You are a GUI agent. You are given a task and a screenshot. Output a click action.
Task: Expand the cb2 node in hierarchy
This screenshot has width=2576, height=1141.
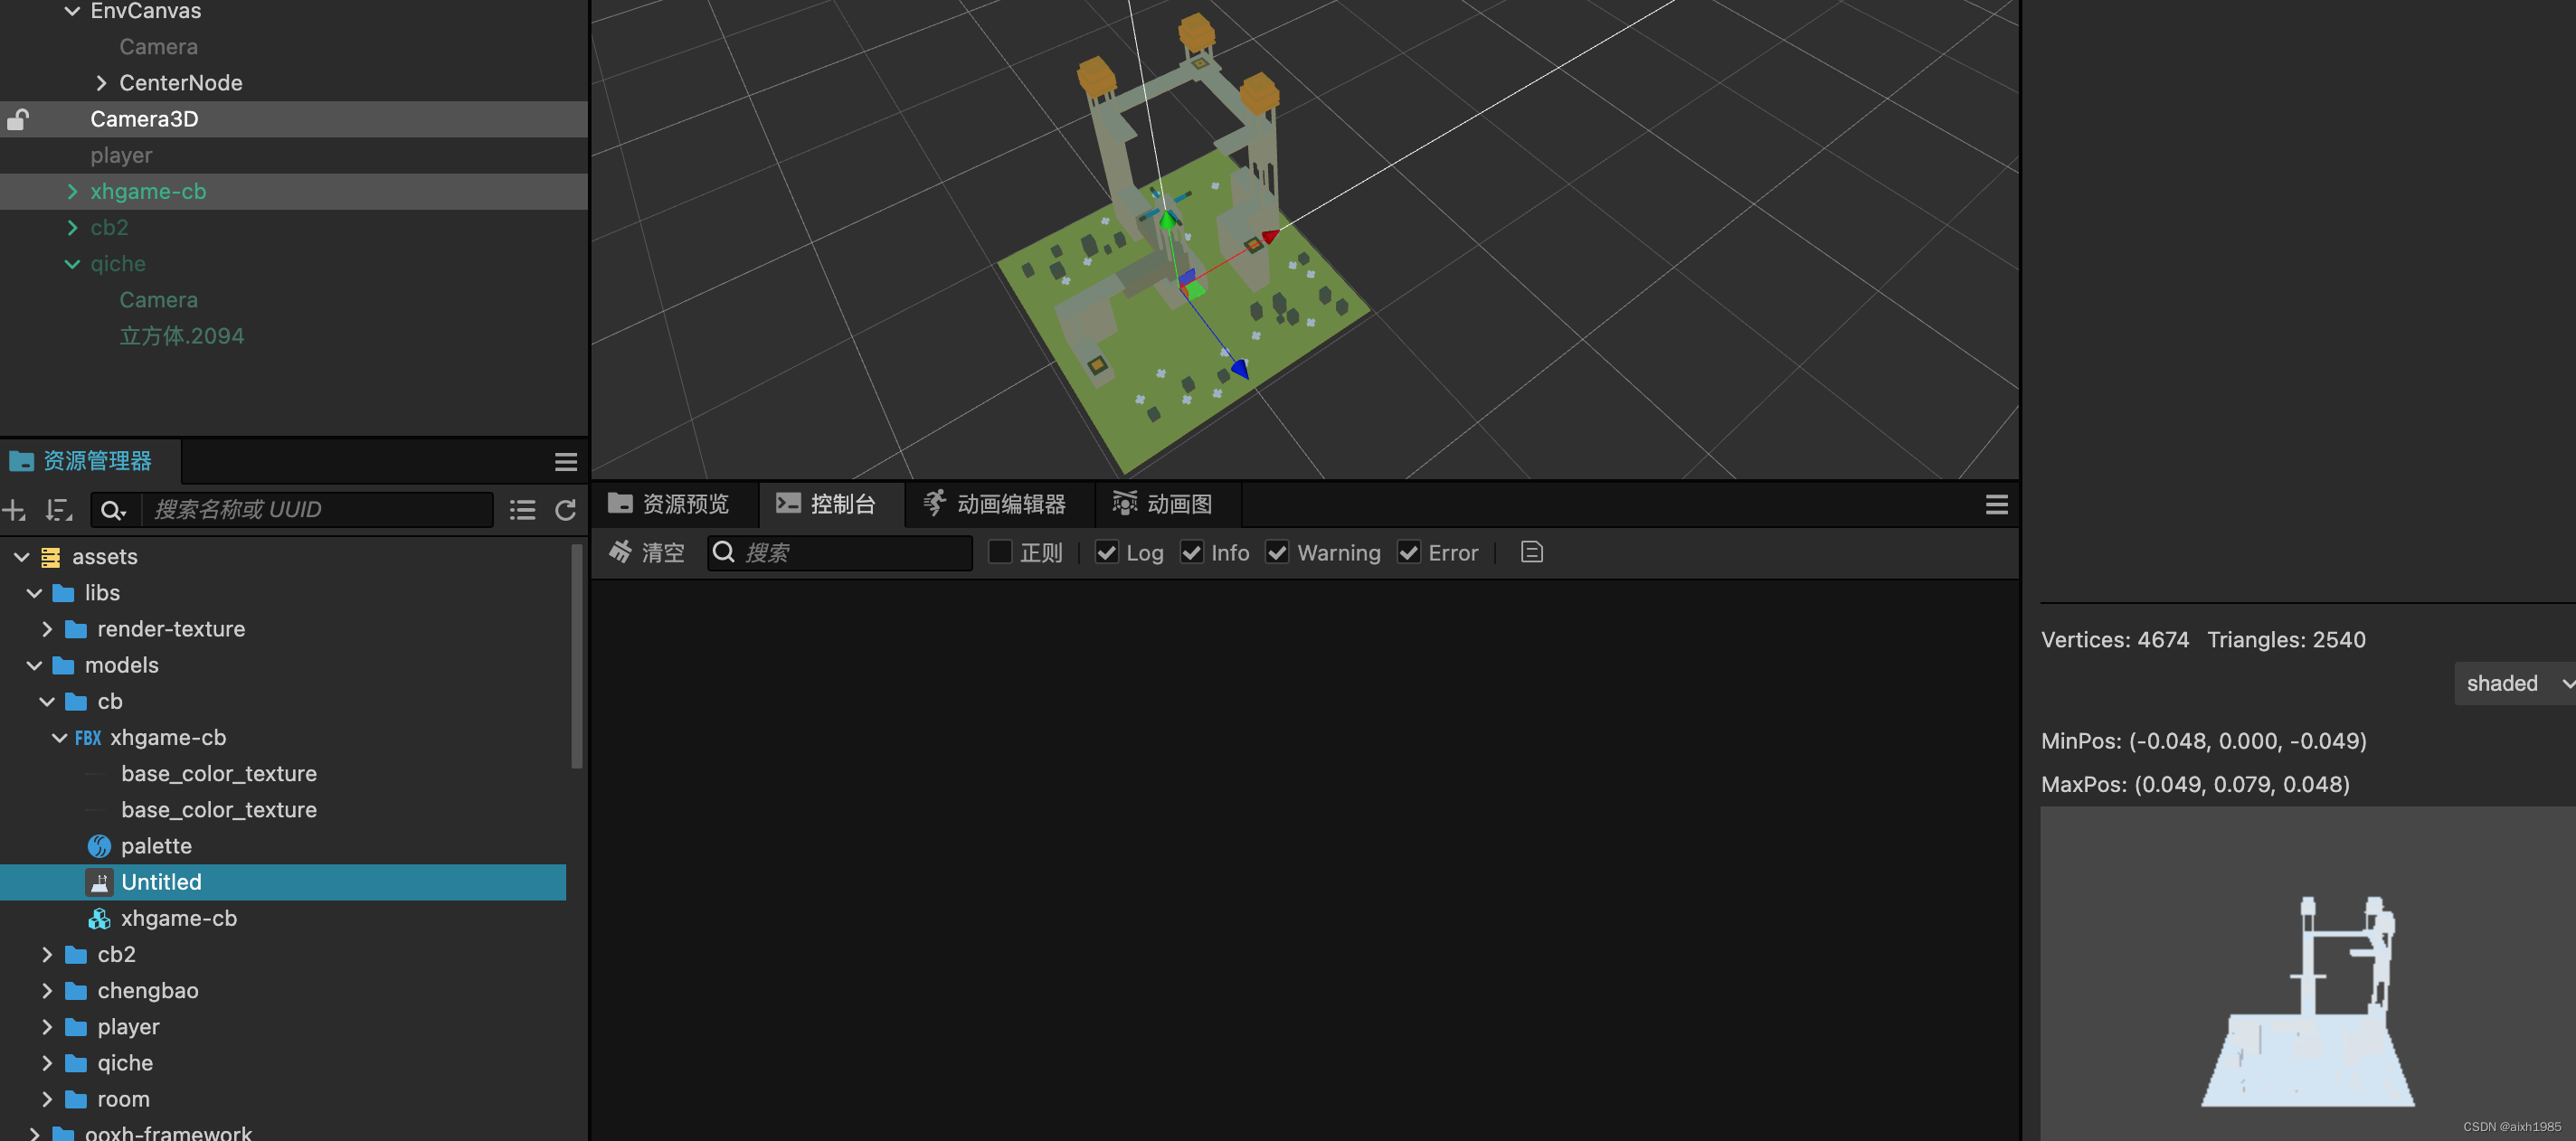click(x=72, y=228)
